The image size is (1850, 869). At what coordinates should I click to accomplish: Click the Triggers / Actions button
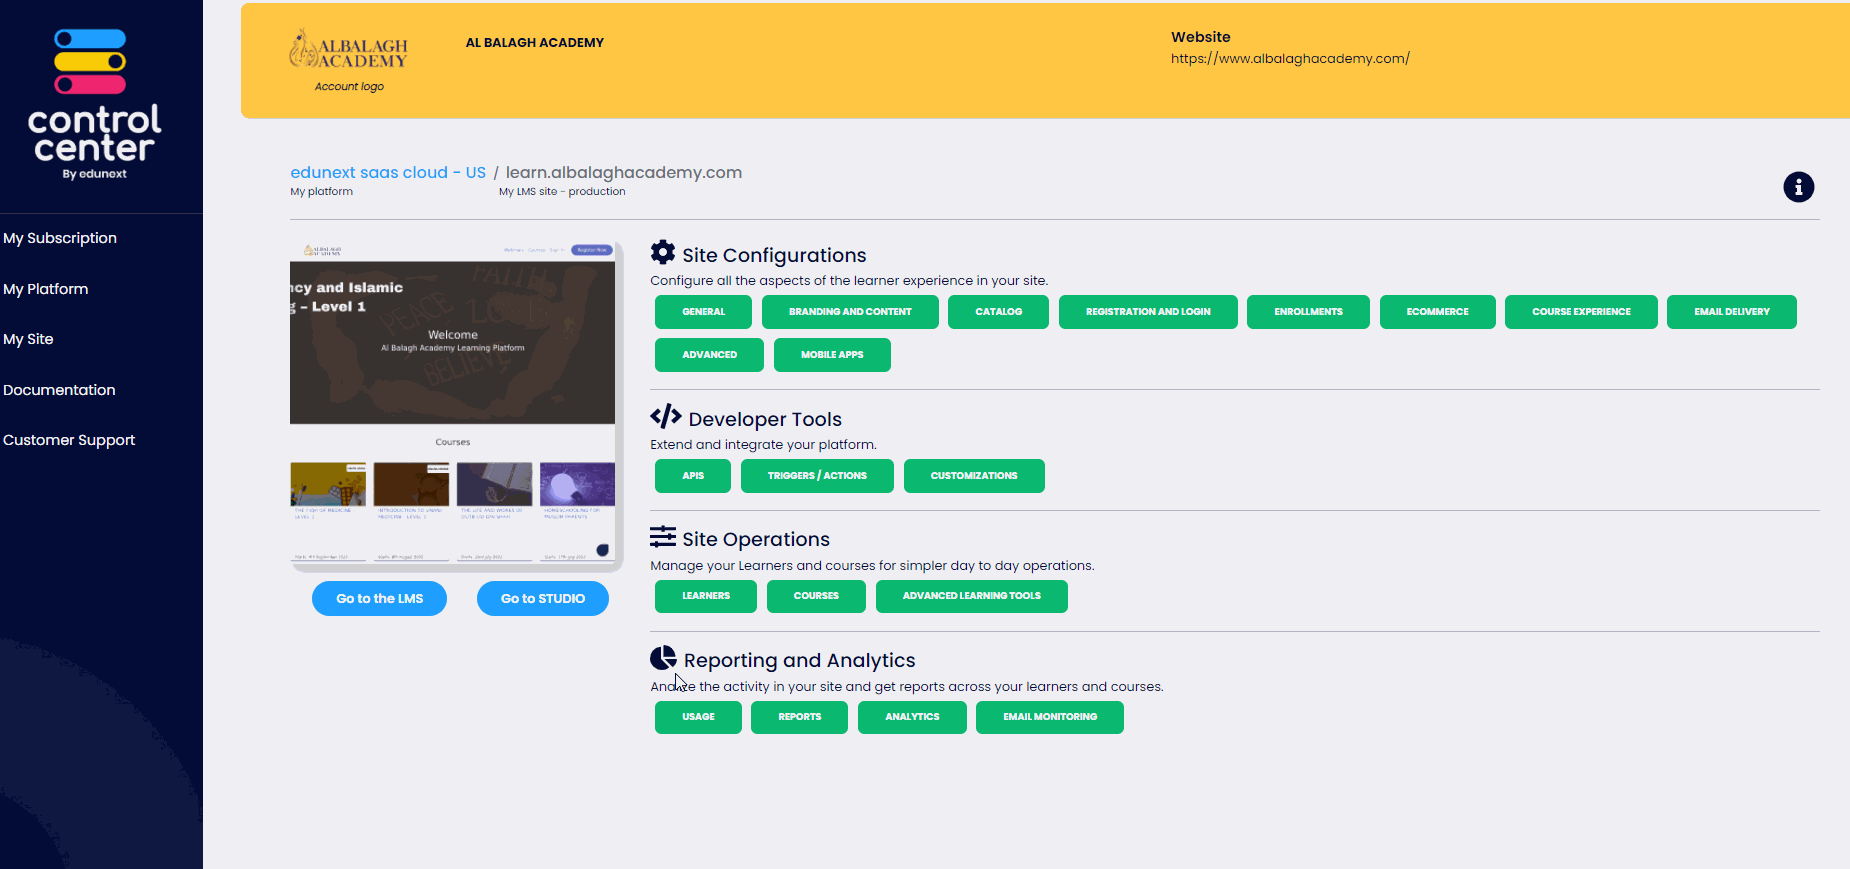pyautogui.click(x=817, y=476)
